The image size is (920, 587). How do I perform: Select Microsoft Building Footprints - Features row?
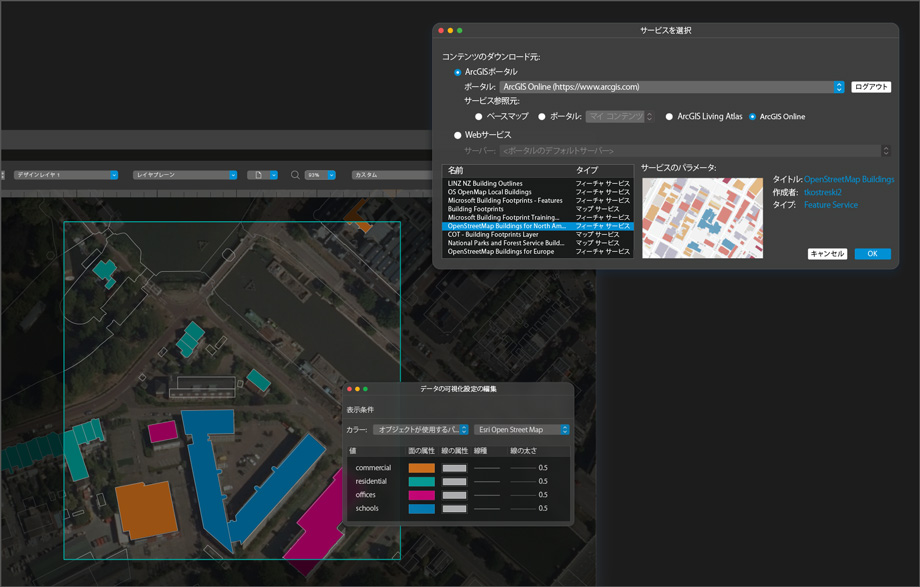(x=537, y=200)
